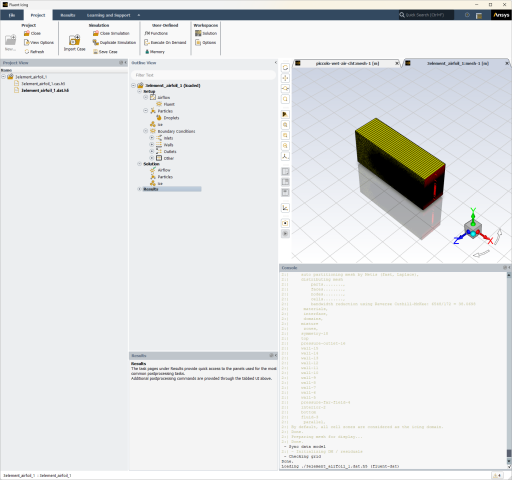Click the Filter Text input field
The height and width of the screenshot is (480, 512).
point(203,75)
